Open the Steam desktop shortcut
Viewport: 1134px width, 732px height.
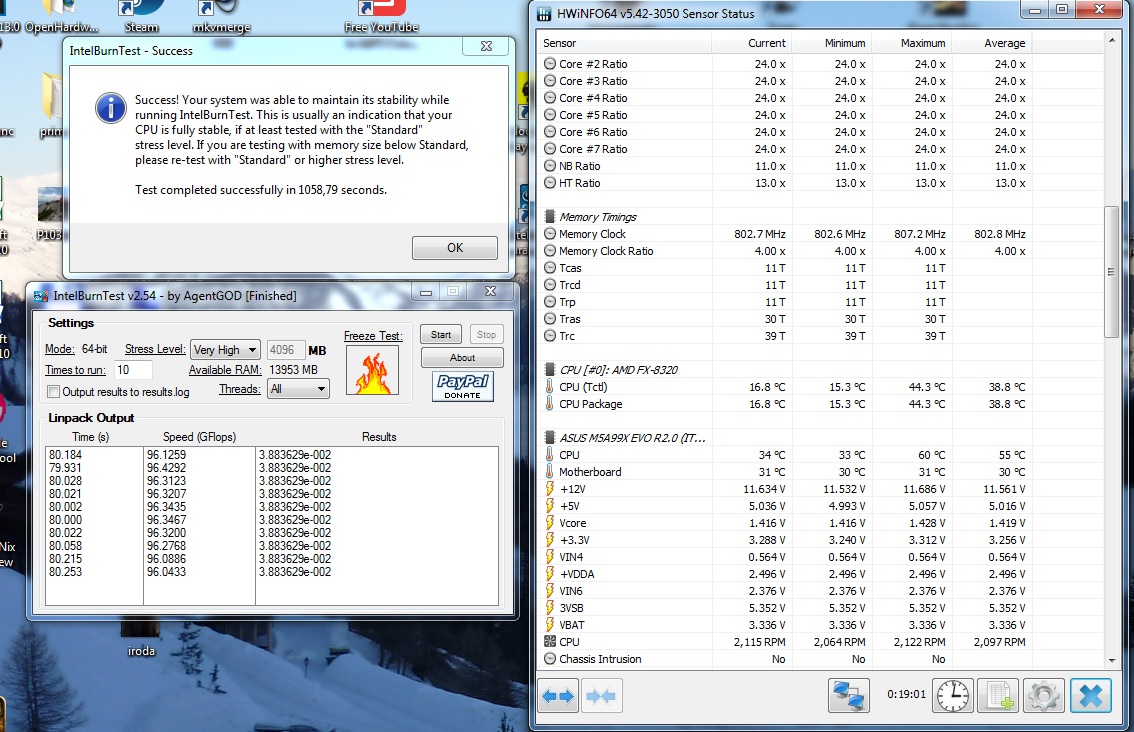[141, 17]
